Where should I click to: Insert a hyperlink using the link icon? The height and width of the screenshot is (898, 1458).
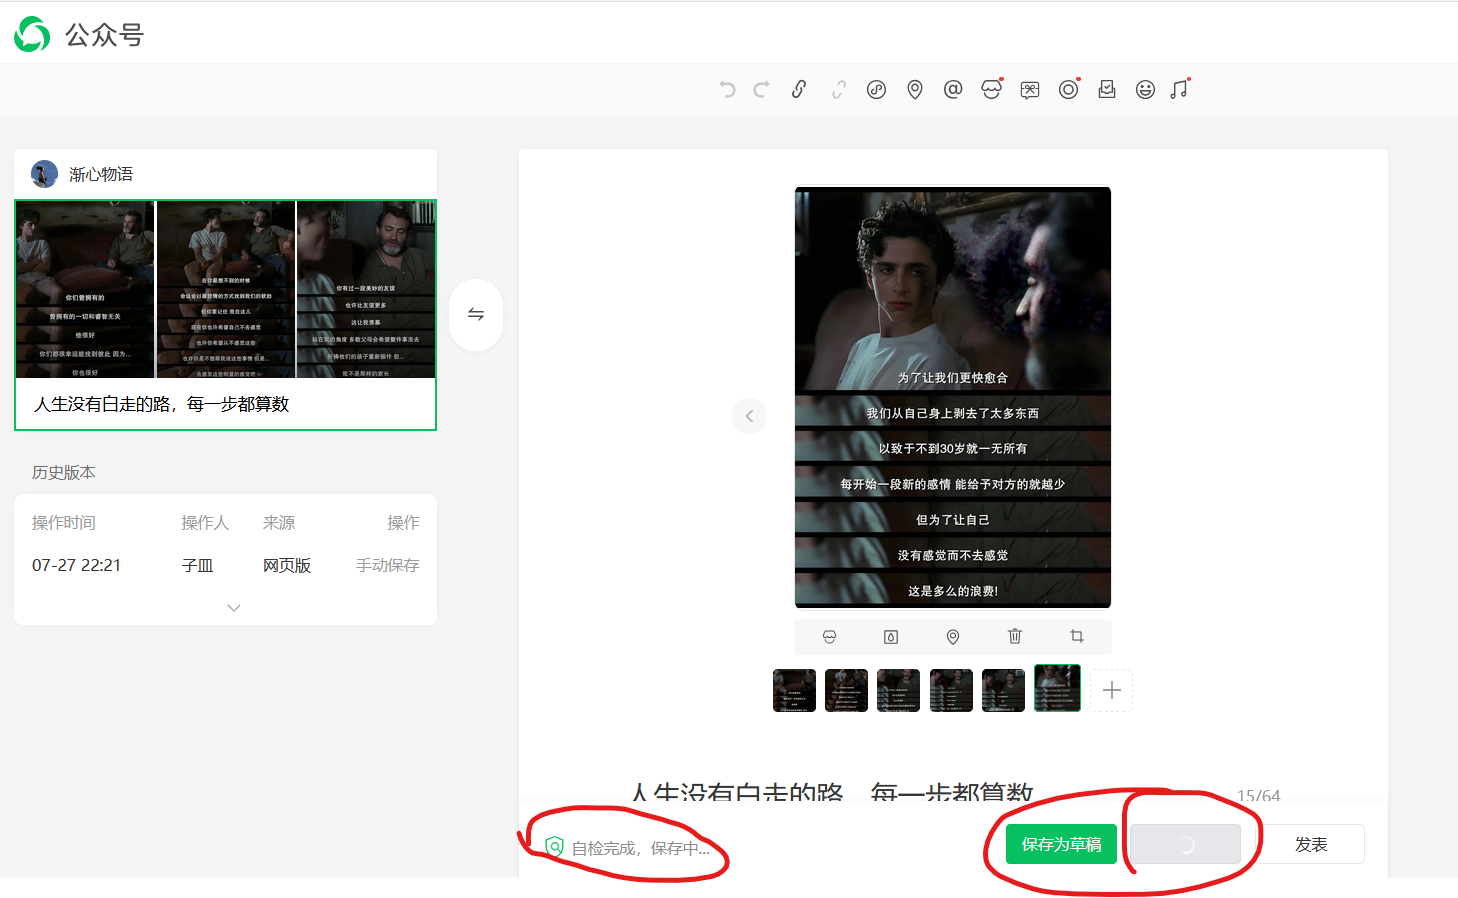(x=799, y=89)
